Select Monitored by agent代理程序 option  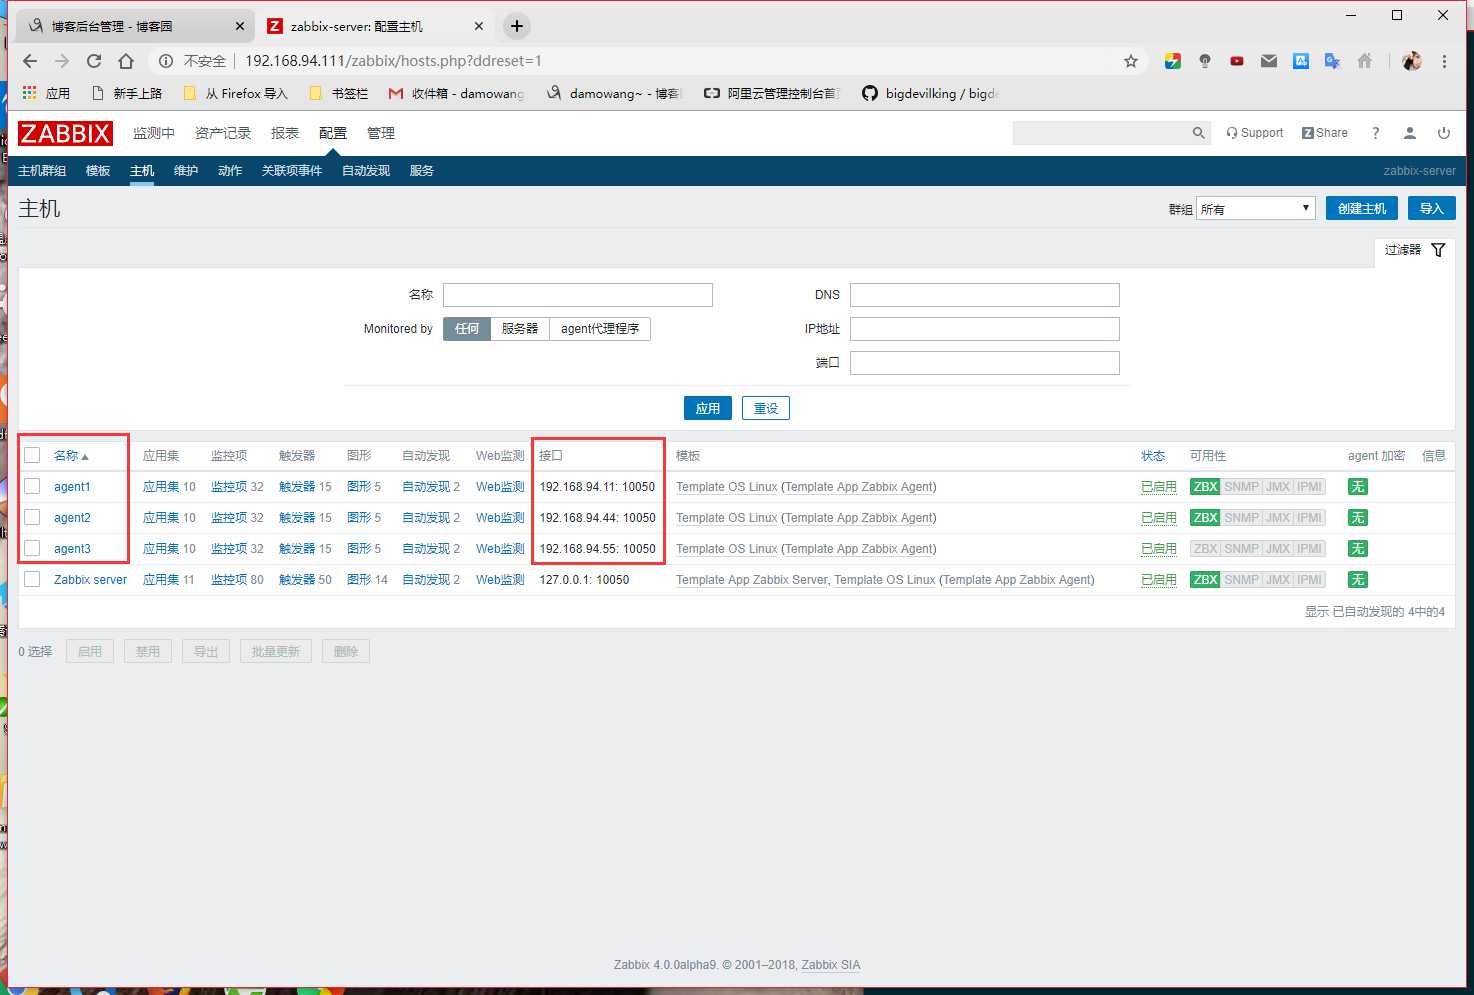point(600,329)
